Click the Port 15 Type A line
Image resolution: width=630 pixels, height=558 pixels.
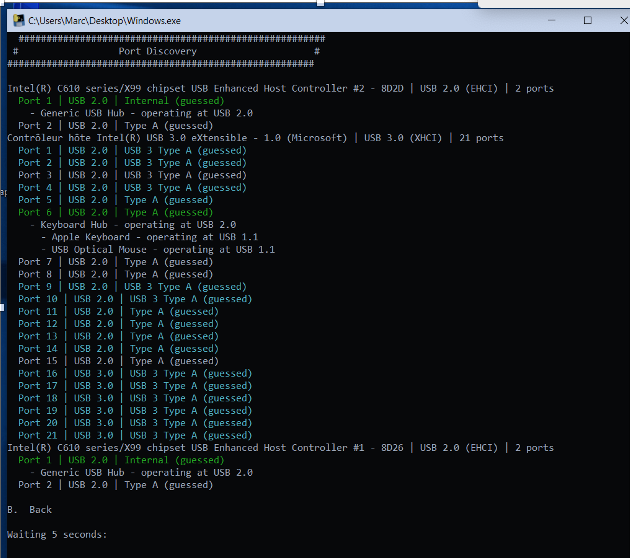[117, 361]
